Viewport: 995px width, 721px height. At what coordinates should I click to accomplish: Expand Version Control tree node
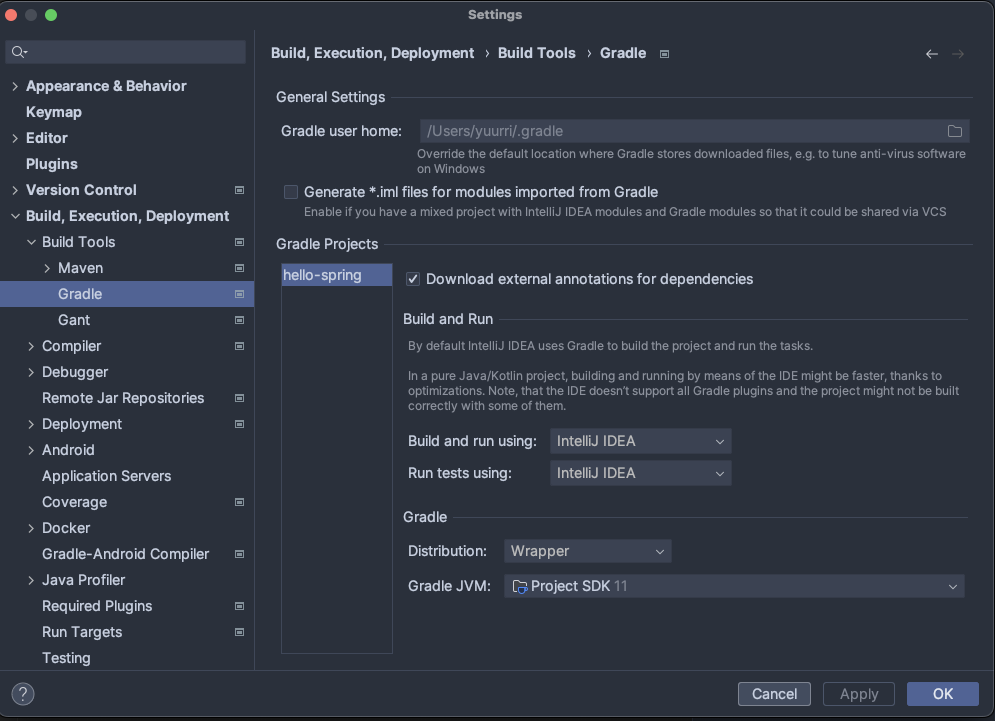15,190
